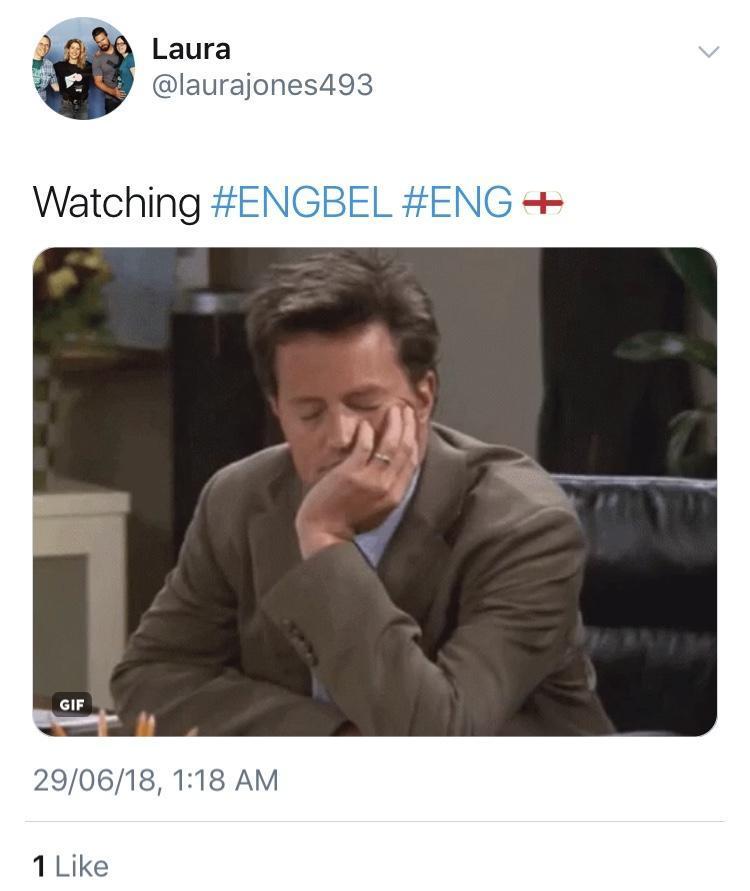Image resolution: width=750 pixels, height=891 pixels.
Task: Click the GIF badge on the media
Action: pos(72,705)
